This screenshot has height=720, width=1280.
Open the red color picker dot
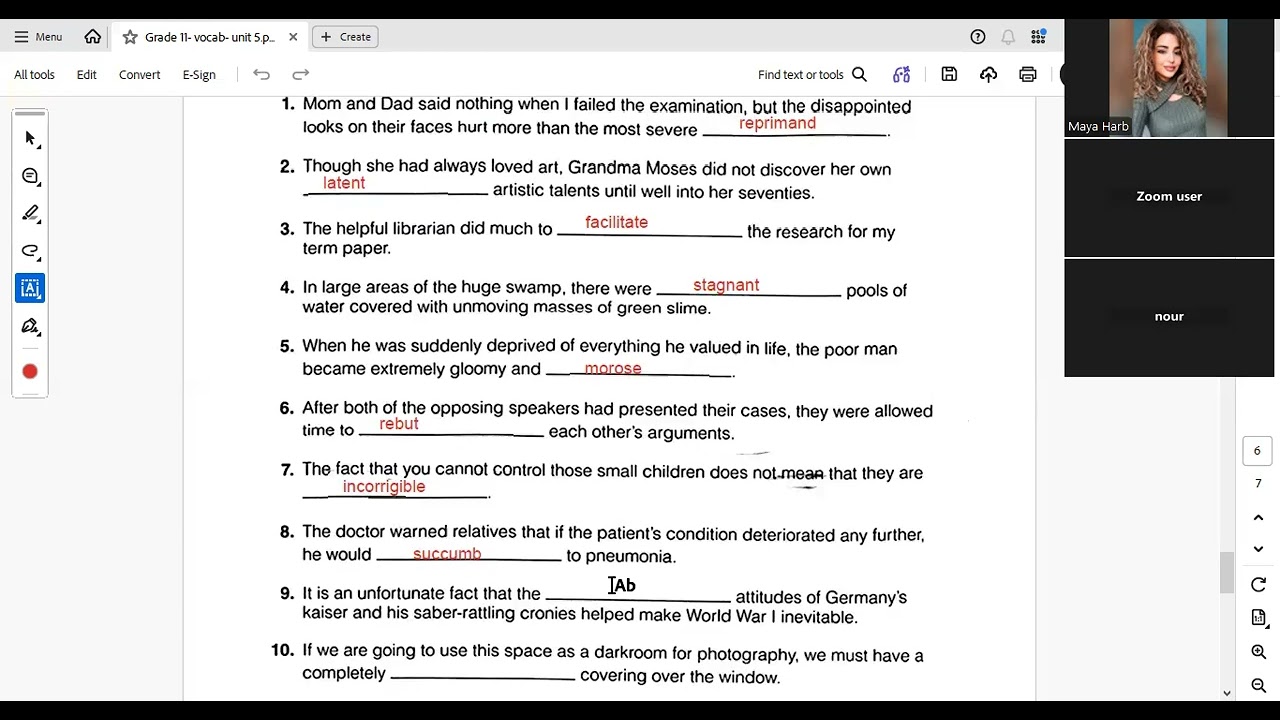coord(30,372)
